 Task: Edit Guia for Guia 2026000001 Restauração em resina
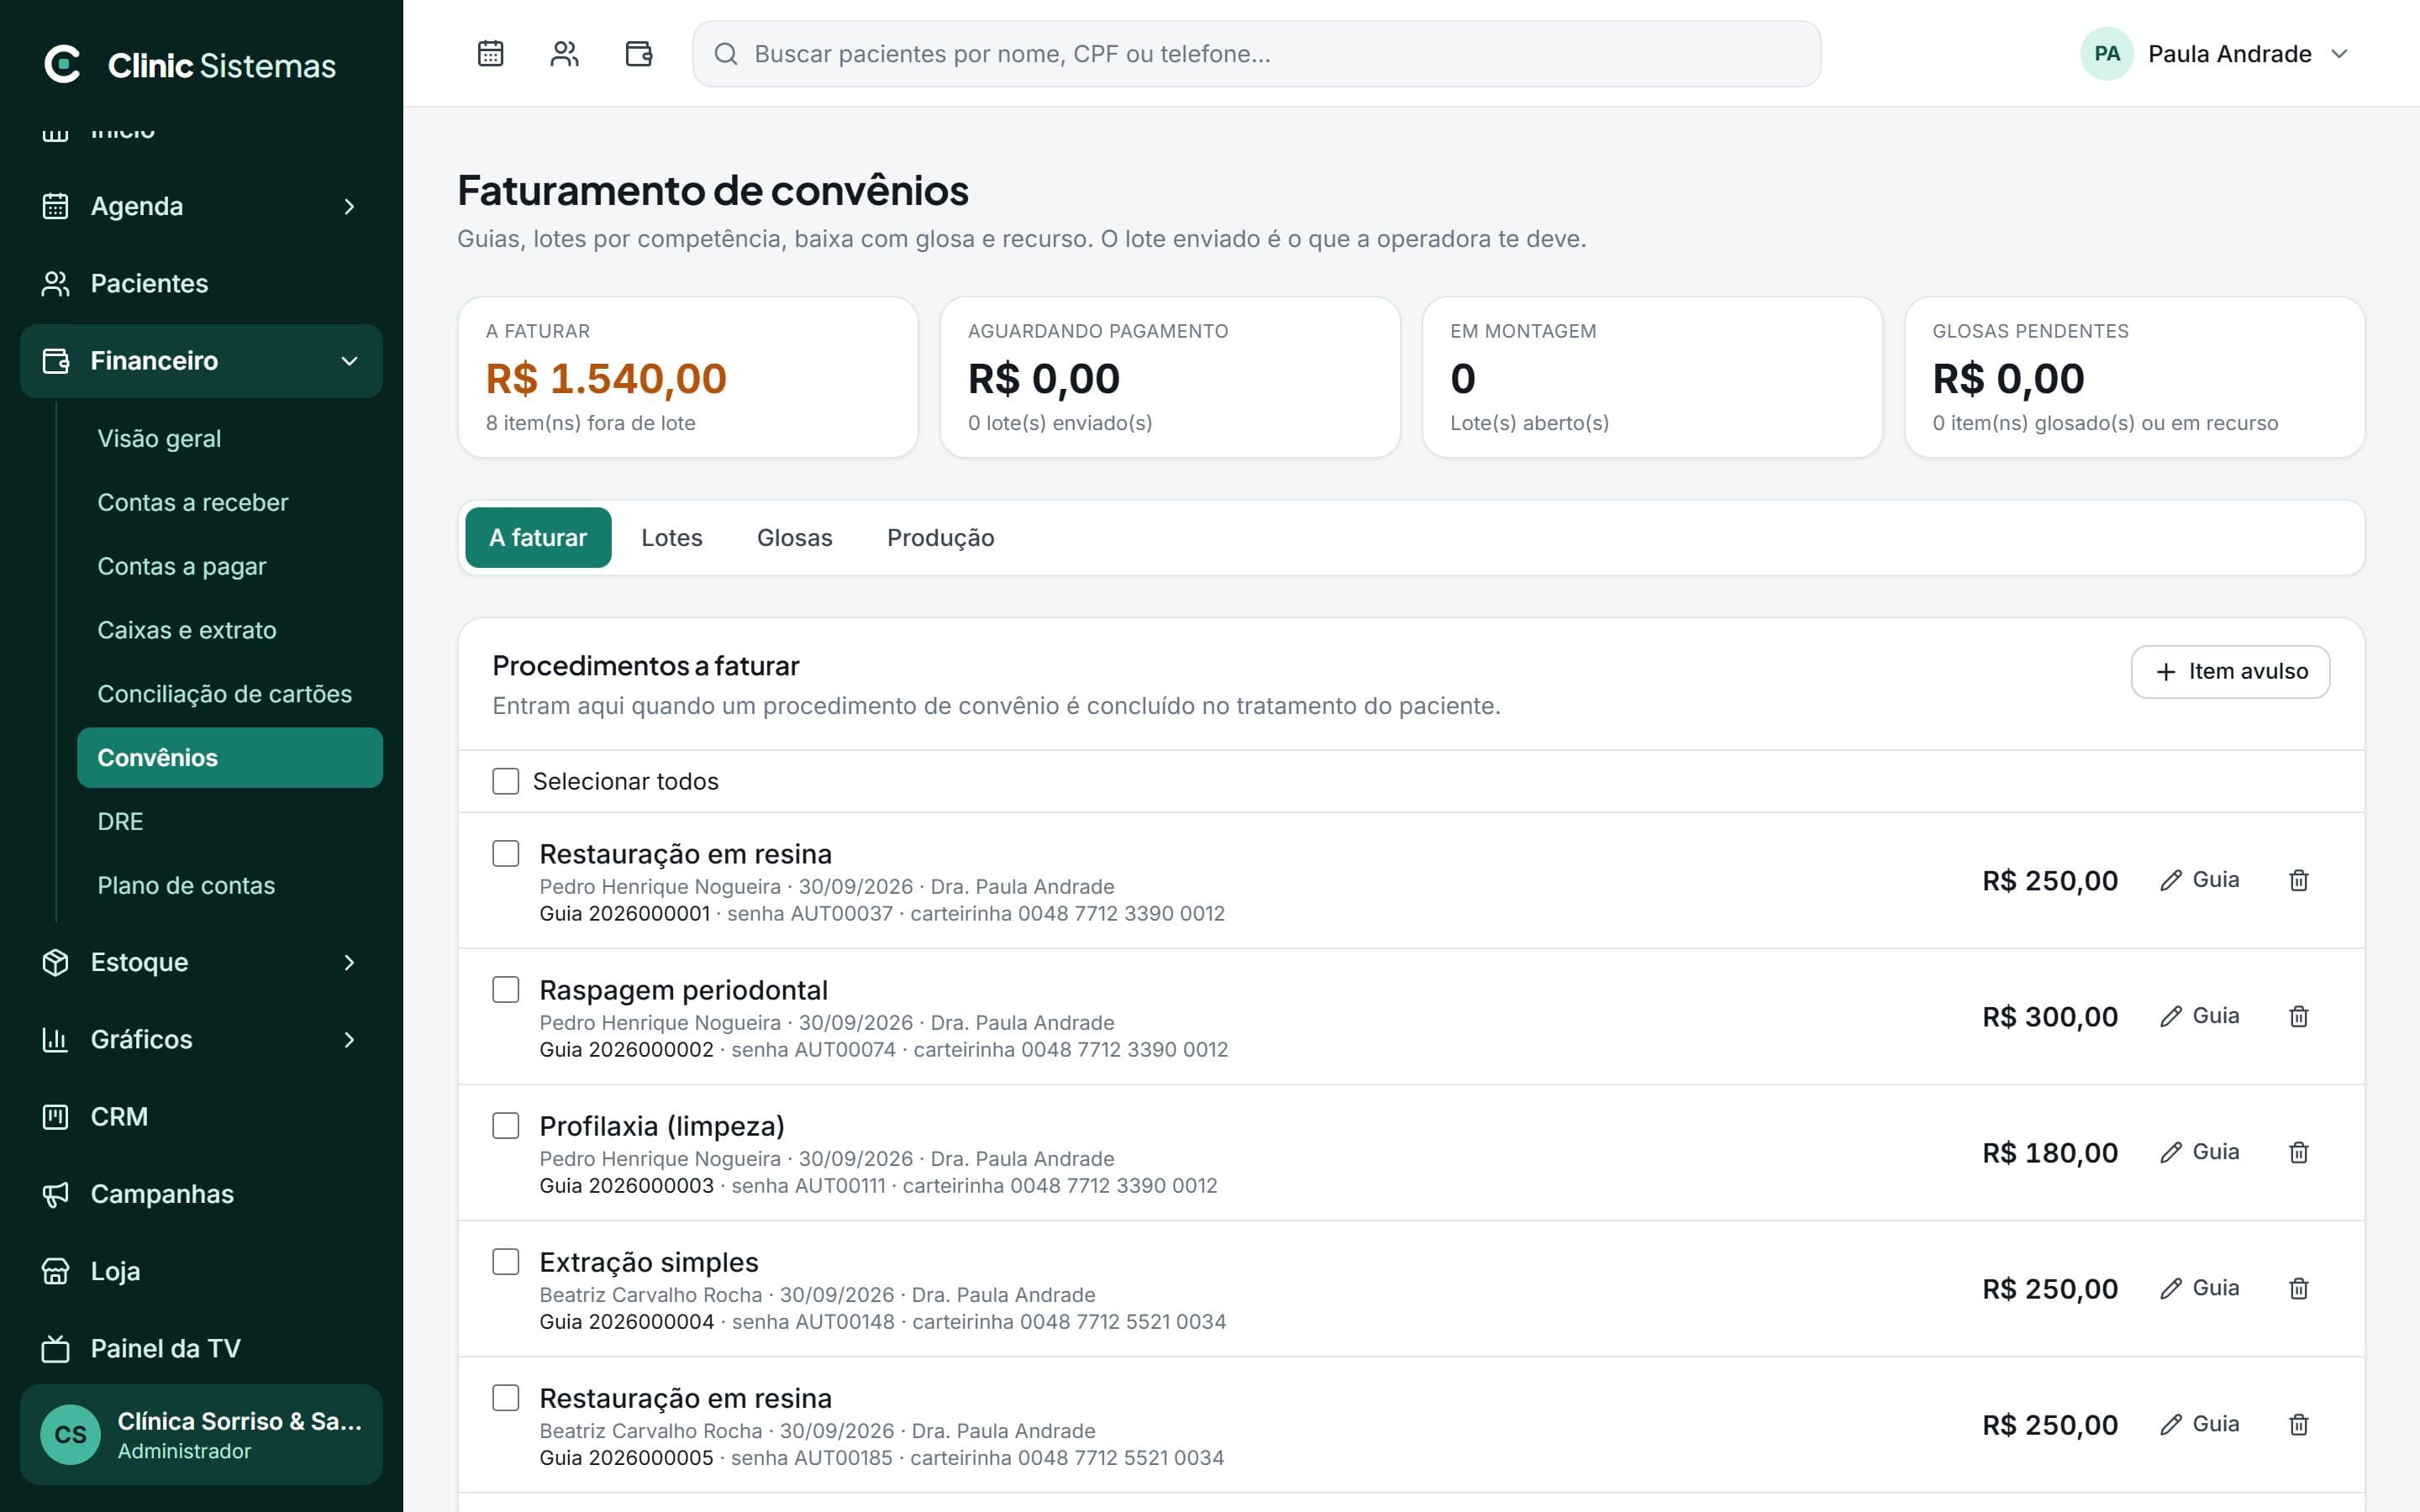click(x=2199, y=880)
